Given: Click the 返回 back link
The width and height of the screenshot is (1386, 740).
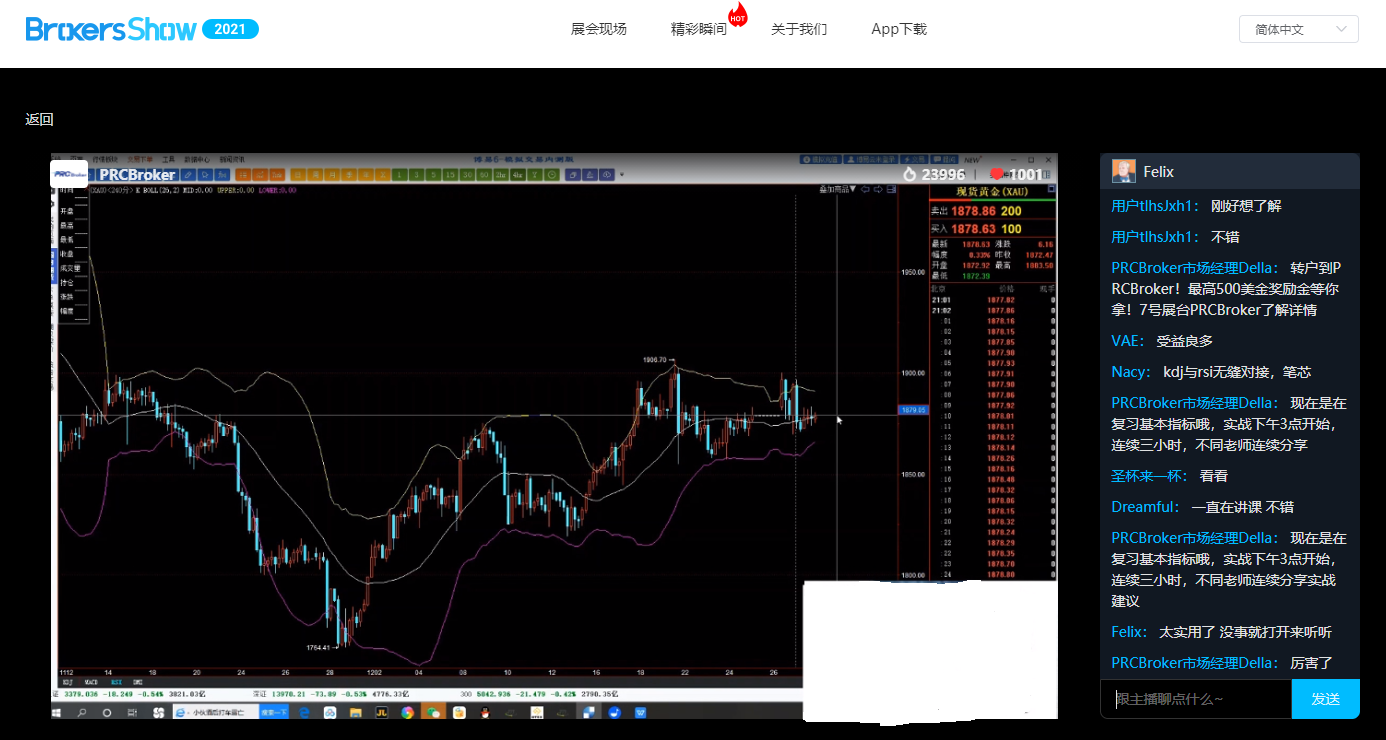Looking at the screenshot, I should tap(39, 119).
